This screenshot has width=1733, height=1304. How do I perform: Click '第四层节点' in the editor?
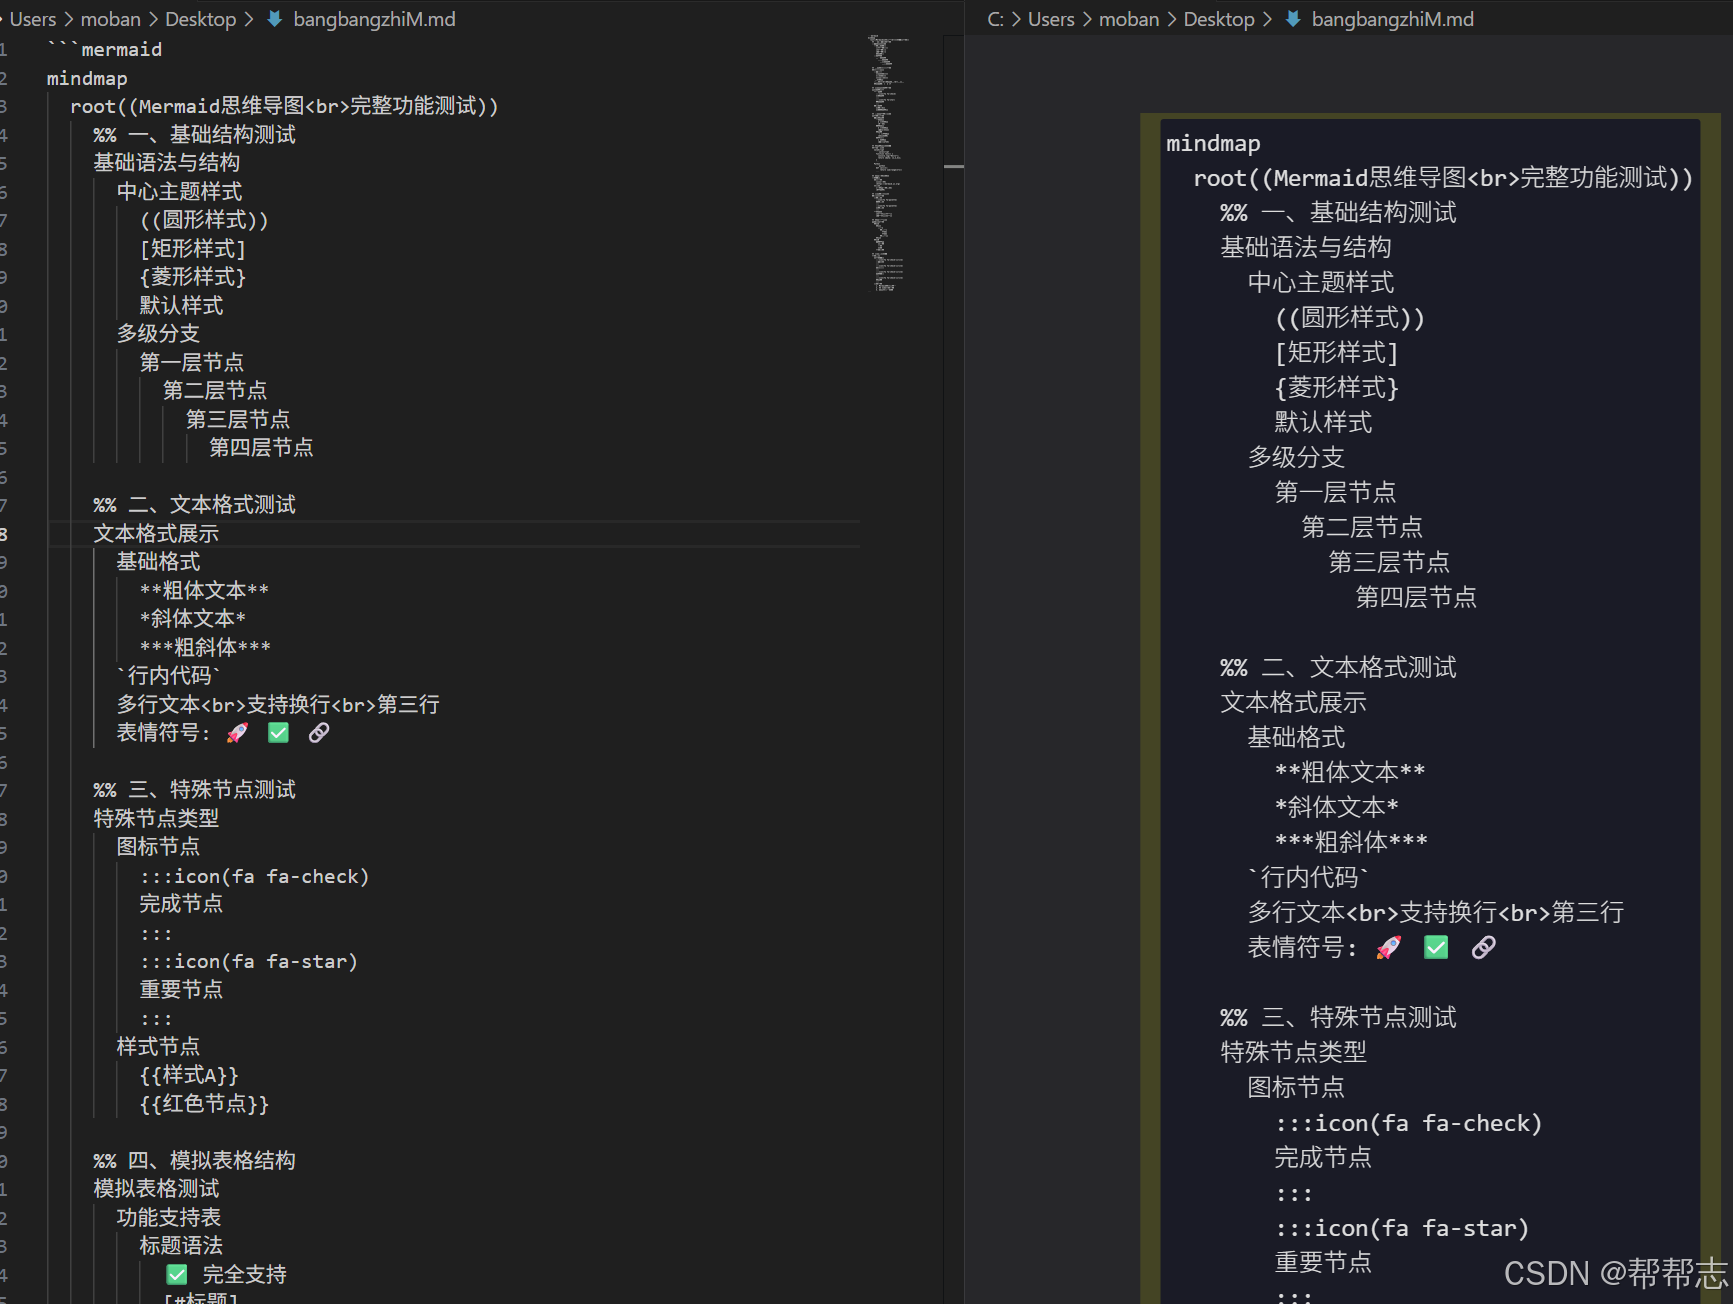tap(261, 447)
